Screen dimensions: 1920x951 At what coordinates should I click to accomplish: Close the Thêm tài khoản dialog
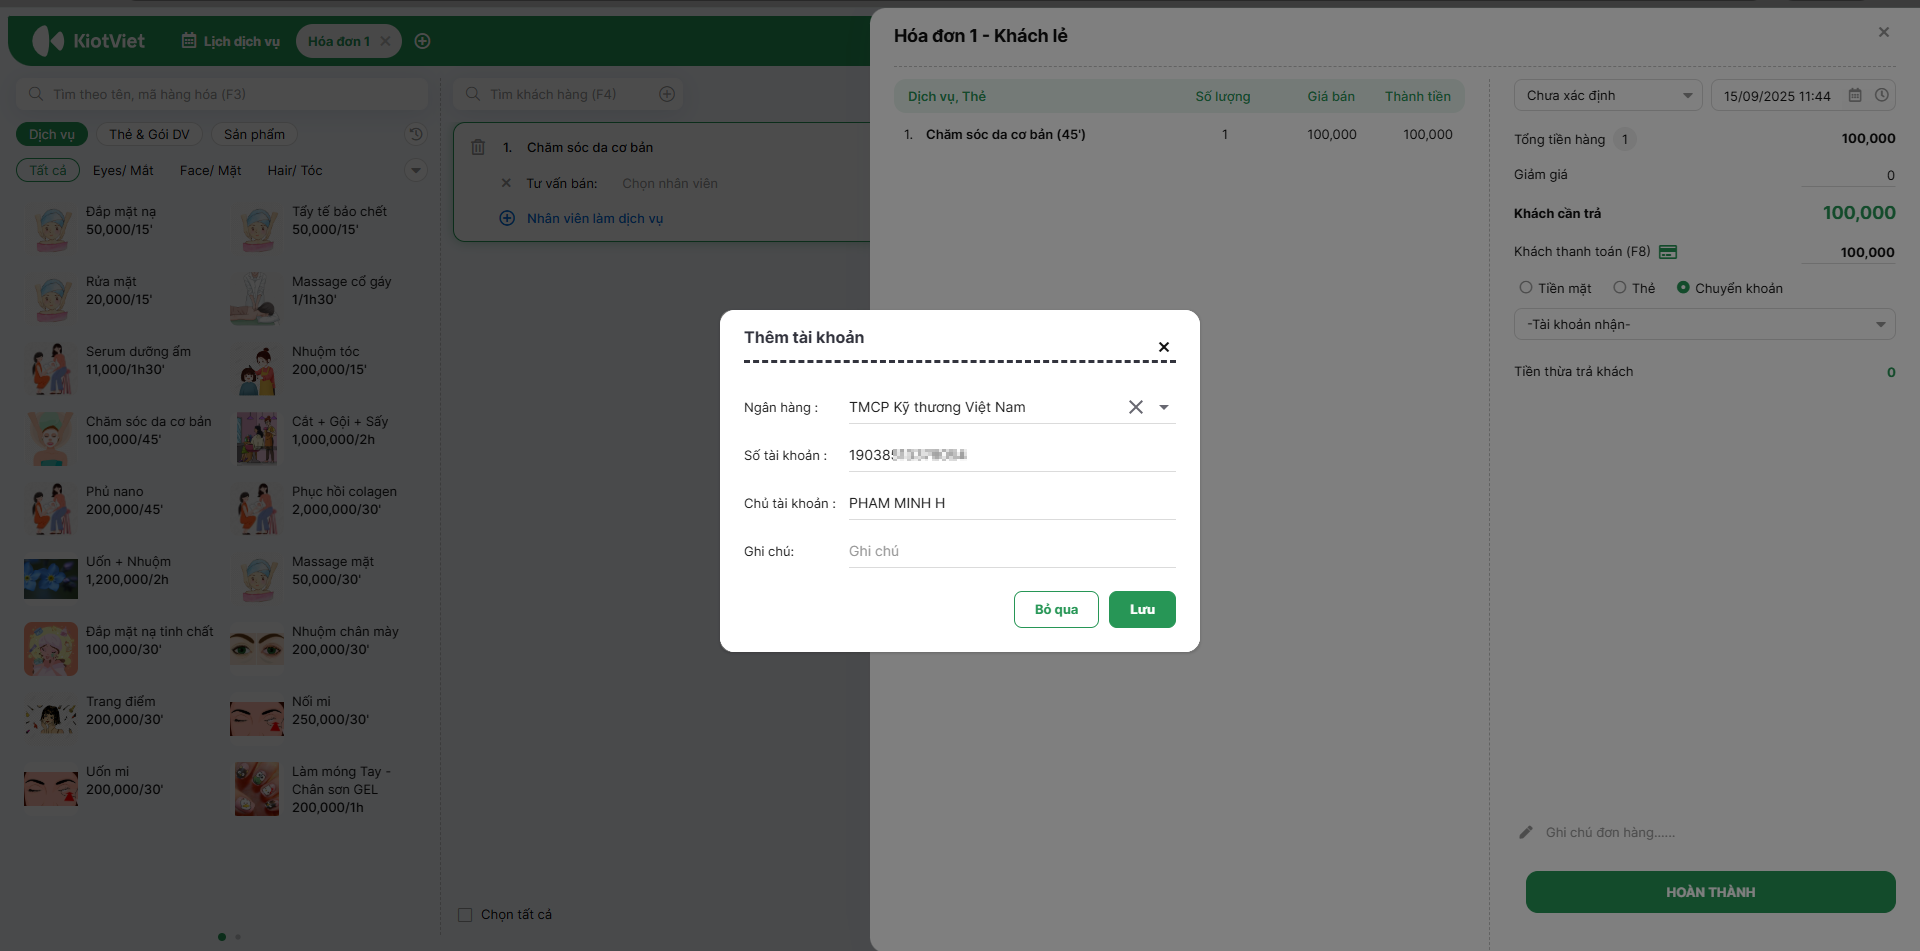tap(1164, 347)
